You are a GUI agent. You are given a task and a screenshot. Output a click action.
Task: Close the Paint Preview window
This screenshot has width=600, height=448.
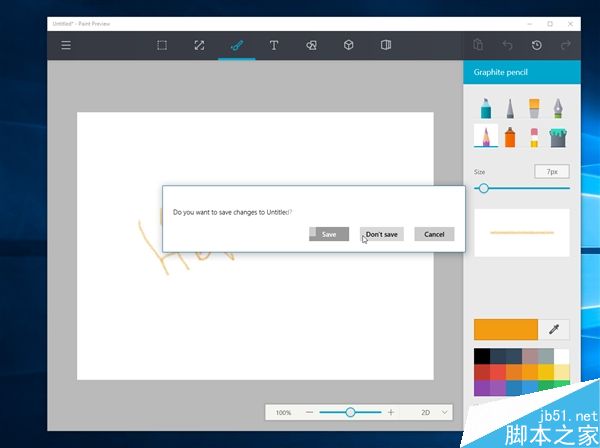(570, 24)
